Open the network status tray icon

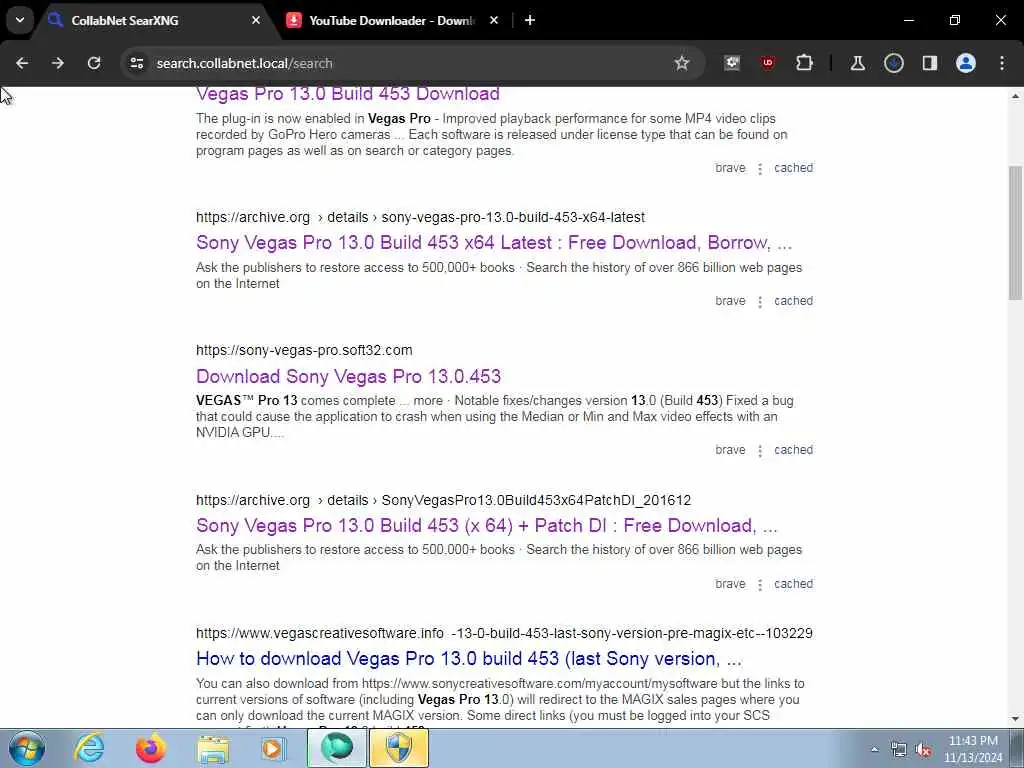[x=899, y=750]
